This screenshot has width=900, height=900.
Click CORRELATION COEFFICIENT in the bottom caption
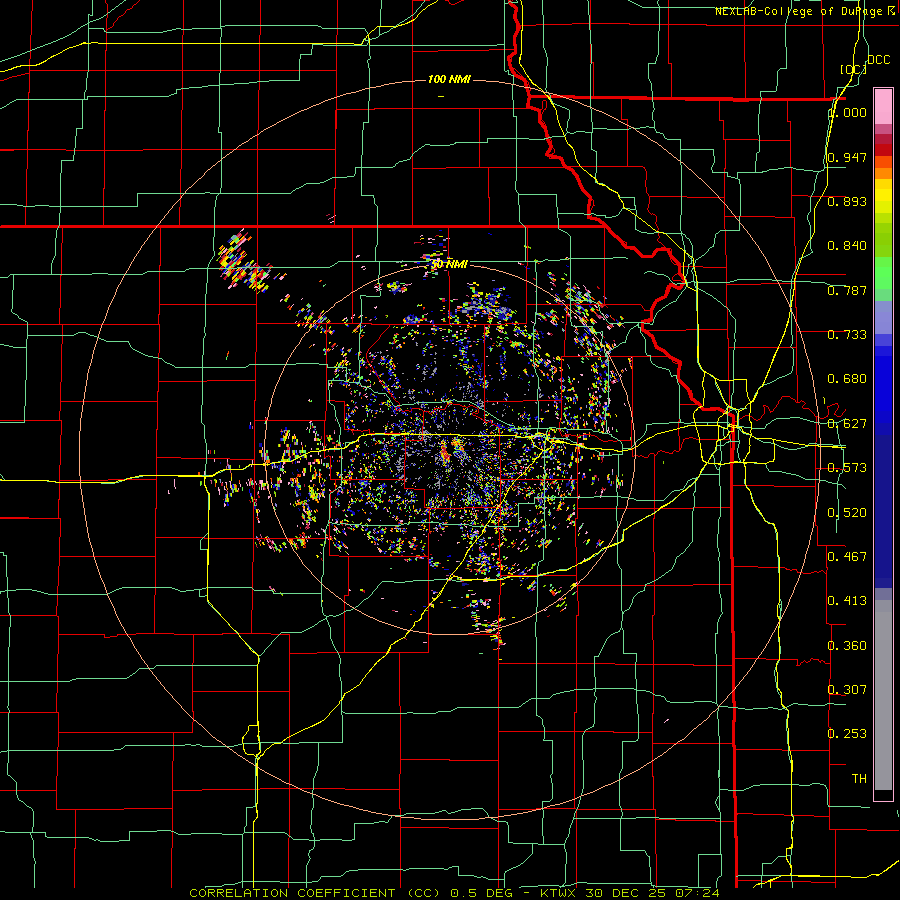(x=293, y=893)
